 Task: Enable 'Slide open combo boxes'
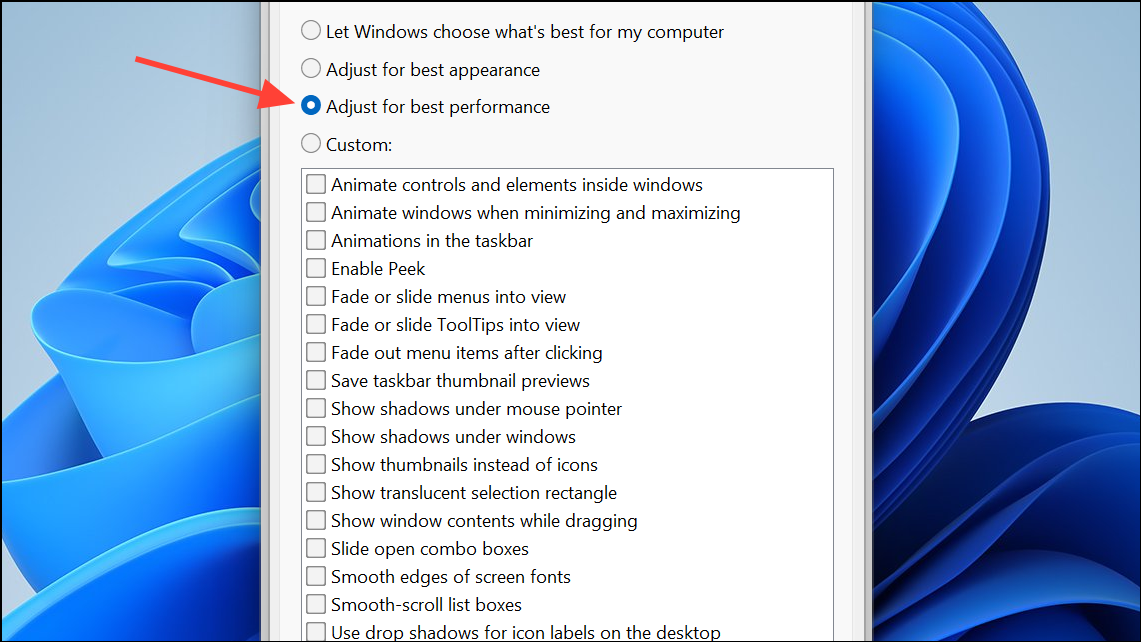click(316, 548)
